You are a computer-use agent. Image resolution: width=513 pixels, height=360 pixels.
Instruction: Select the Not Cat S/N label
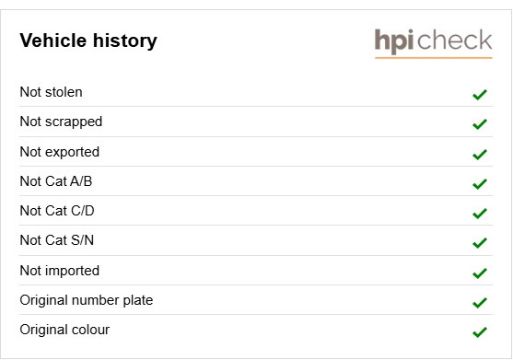pyautogui.click(x=57, y=240)
